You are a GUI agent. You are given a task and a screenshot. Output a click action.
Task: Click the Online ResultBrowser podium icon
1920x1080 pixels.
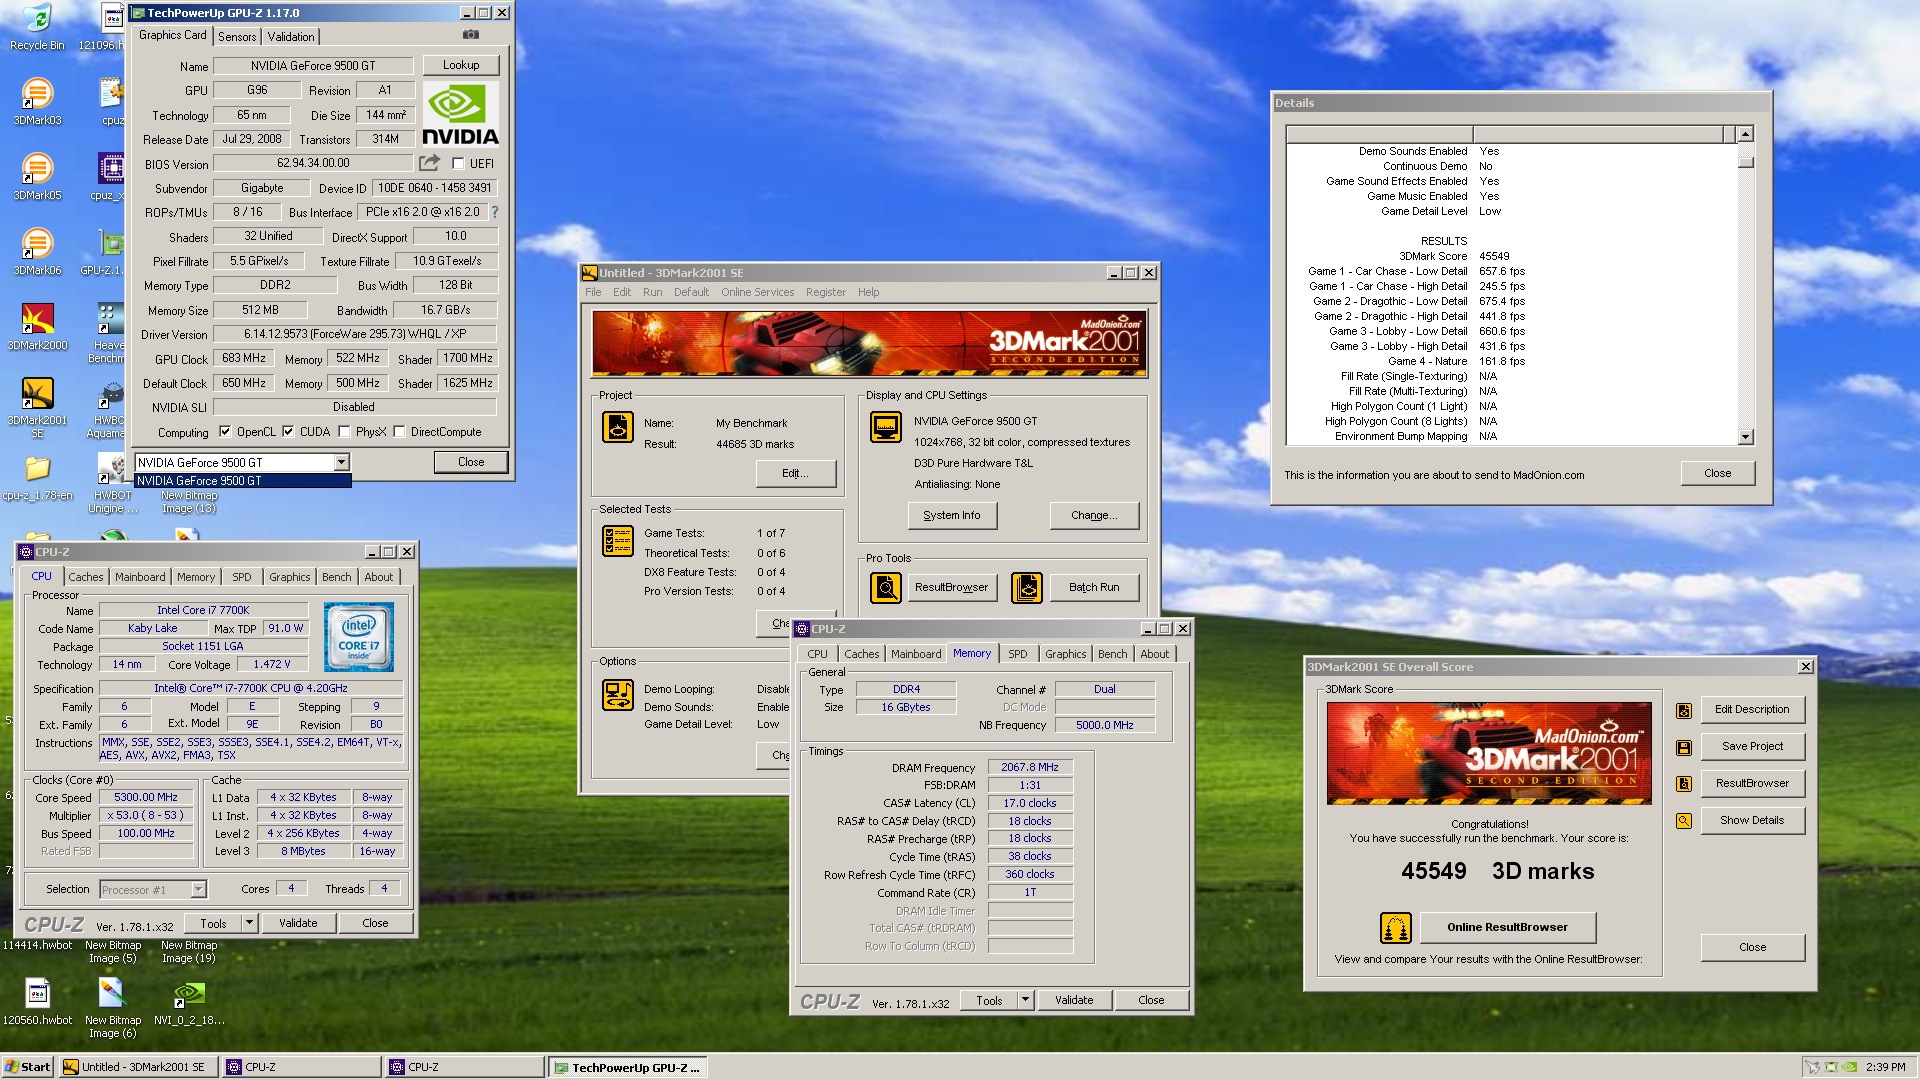pyautogui.click(x=1396, y=928)
